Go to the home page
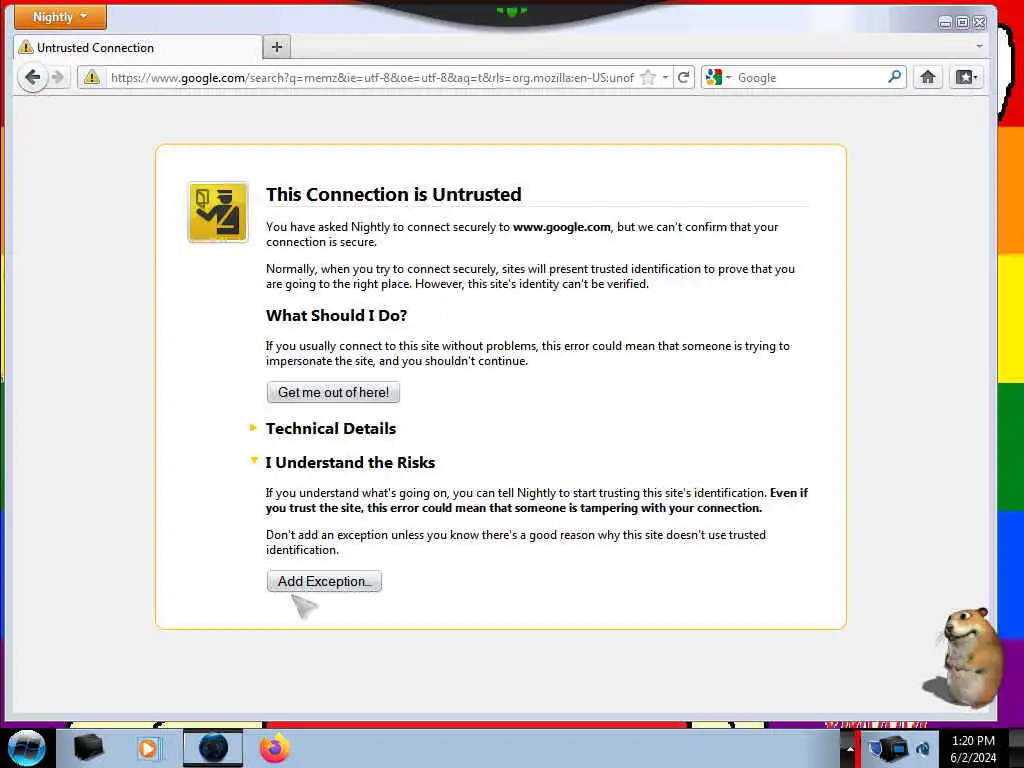 click(927, 78)
